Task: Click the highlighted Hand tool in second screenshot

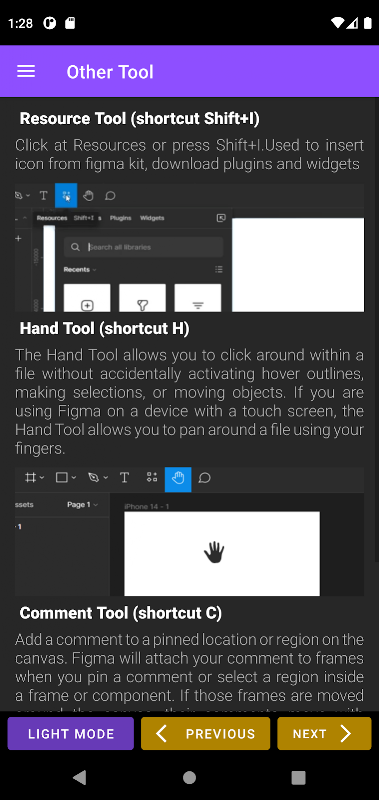Action: (x=178, y=480)
